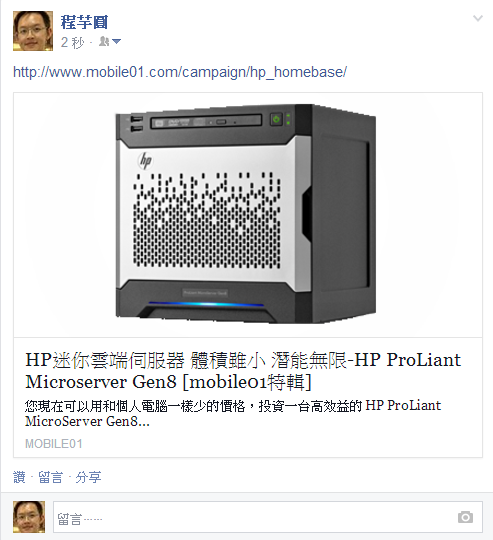Viewport: 493px width, 540px height.
Task: Focus the 留言 comment input field
Action: 268,517
